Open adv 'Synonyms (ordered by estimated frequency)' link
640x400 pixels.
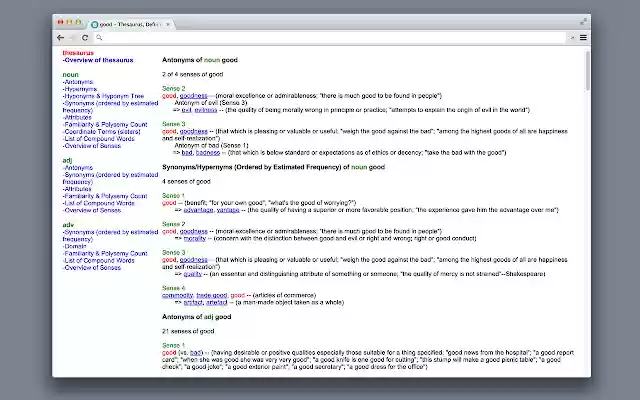(x=110, y=236)
